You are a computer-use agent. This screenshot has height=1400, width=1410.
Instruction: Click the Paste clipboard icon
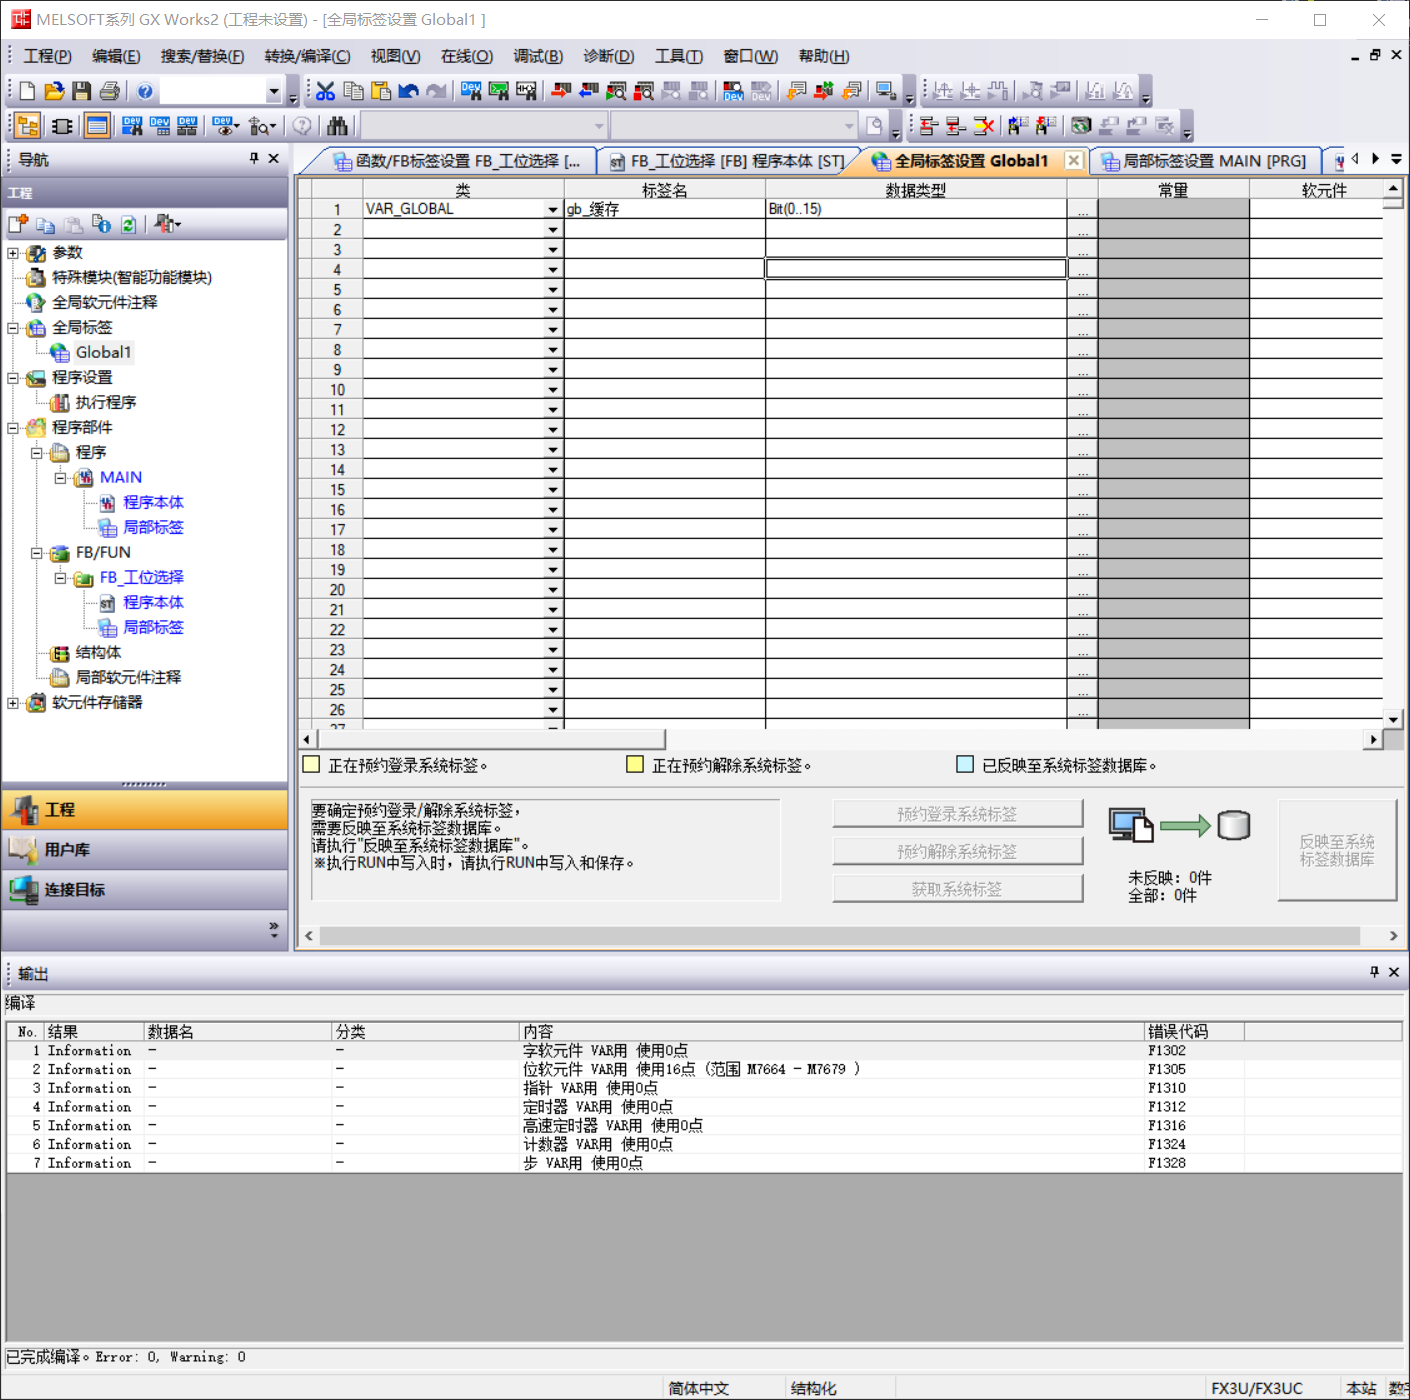381,92
